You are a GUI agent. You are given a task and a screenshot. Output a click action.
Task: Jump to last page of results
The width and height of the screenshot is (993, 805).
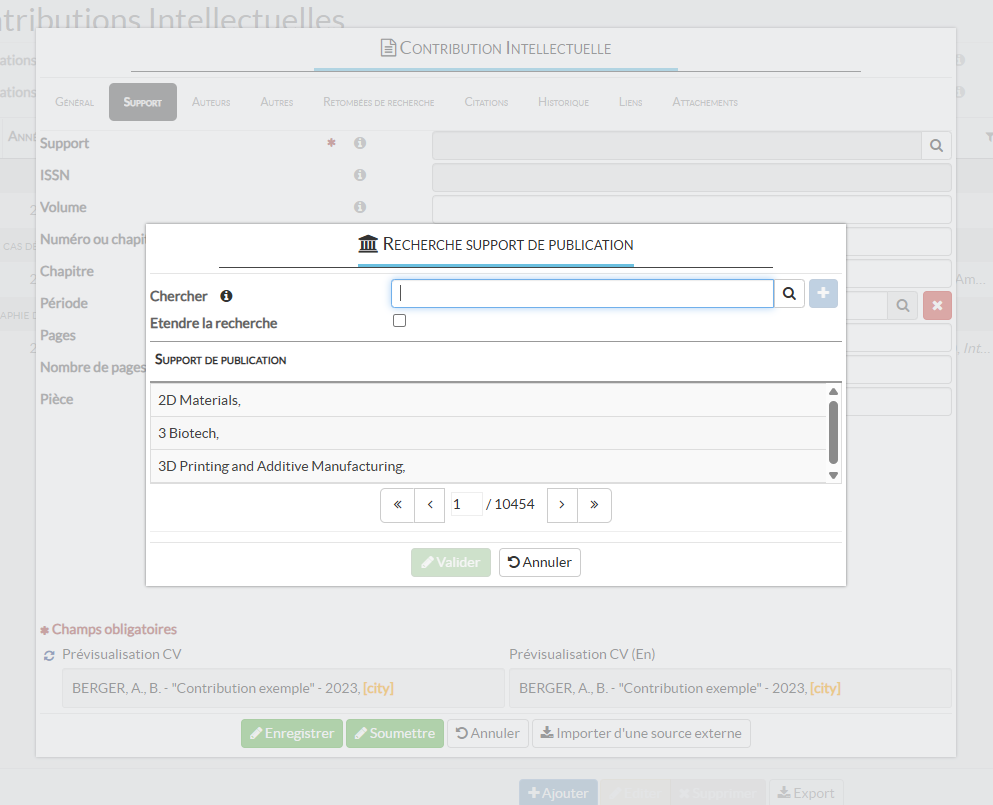[594, 505]
